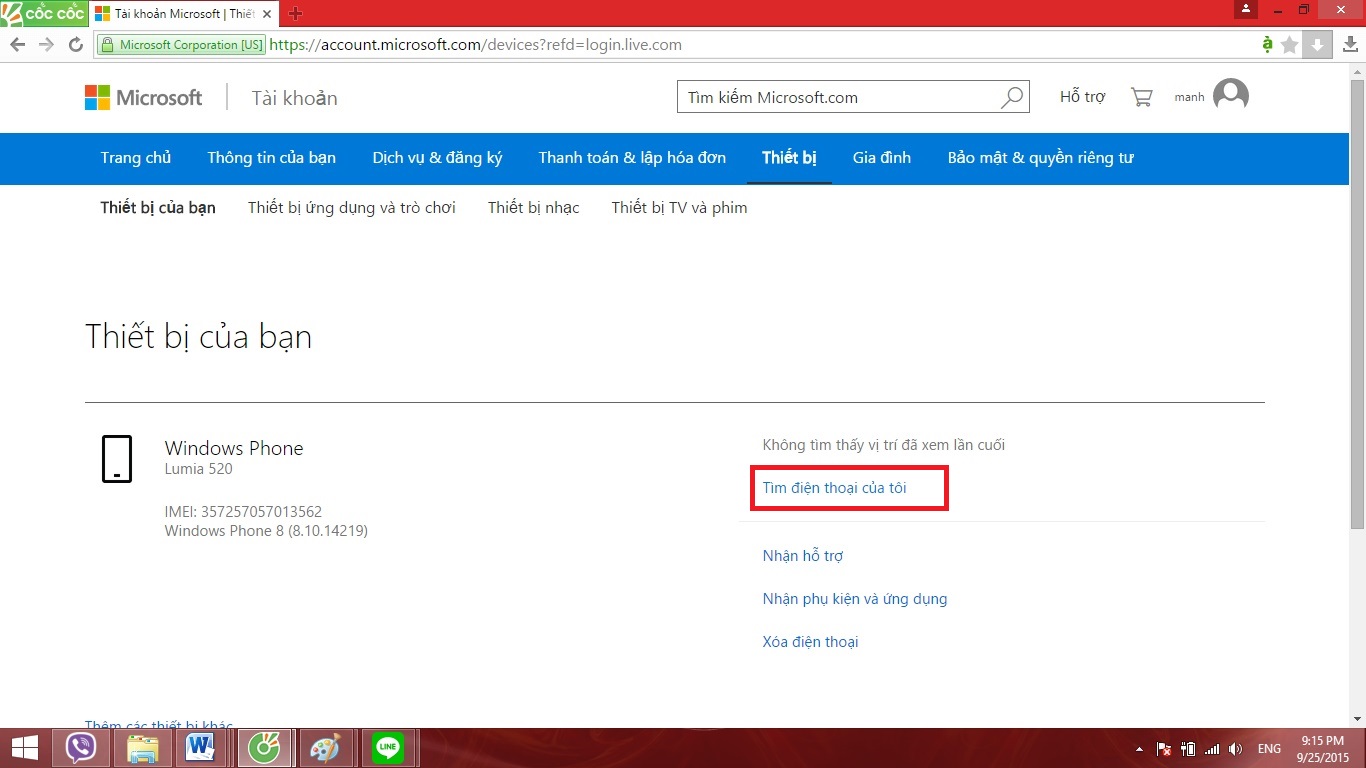Switch to Cốc Cốc in the taskbar
Screen dimensions: 1366x768
[x=265, y=748]
